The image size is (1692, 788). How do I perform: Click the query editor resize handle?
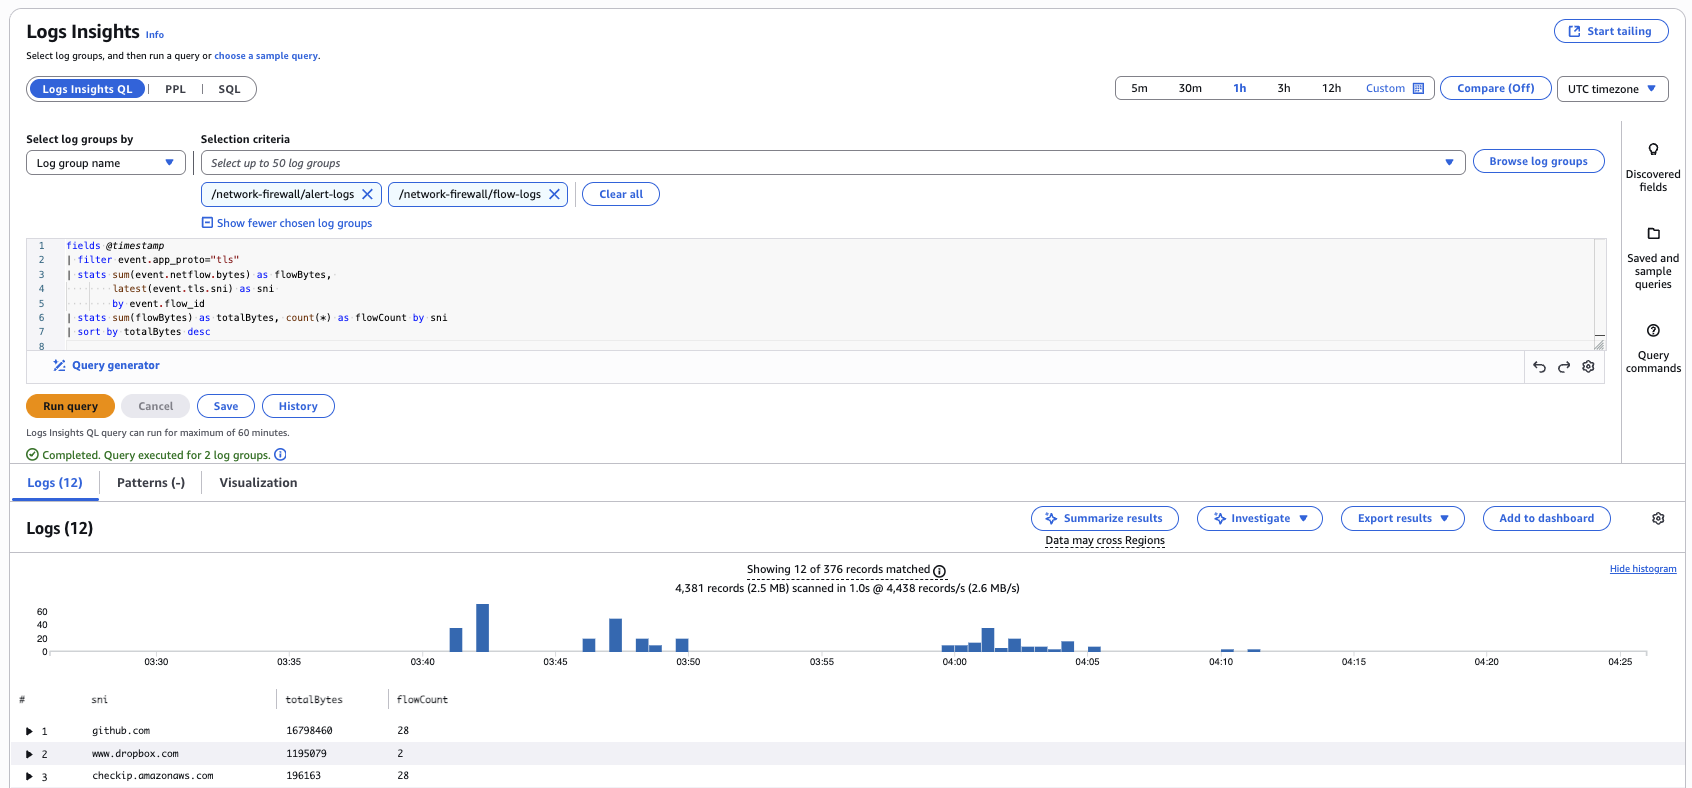coord(1599,344)
